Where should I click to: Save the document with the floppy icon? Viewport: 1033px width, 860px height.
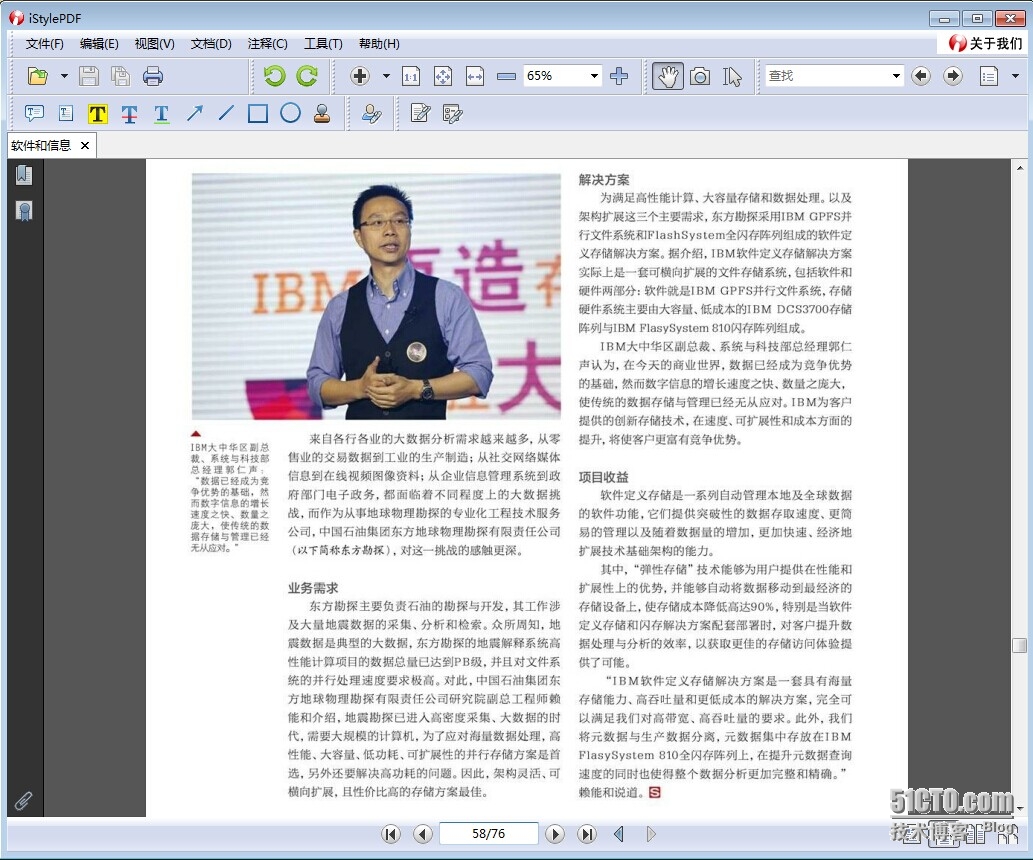click(x=89, y=76)
